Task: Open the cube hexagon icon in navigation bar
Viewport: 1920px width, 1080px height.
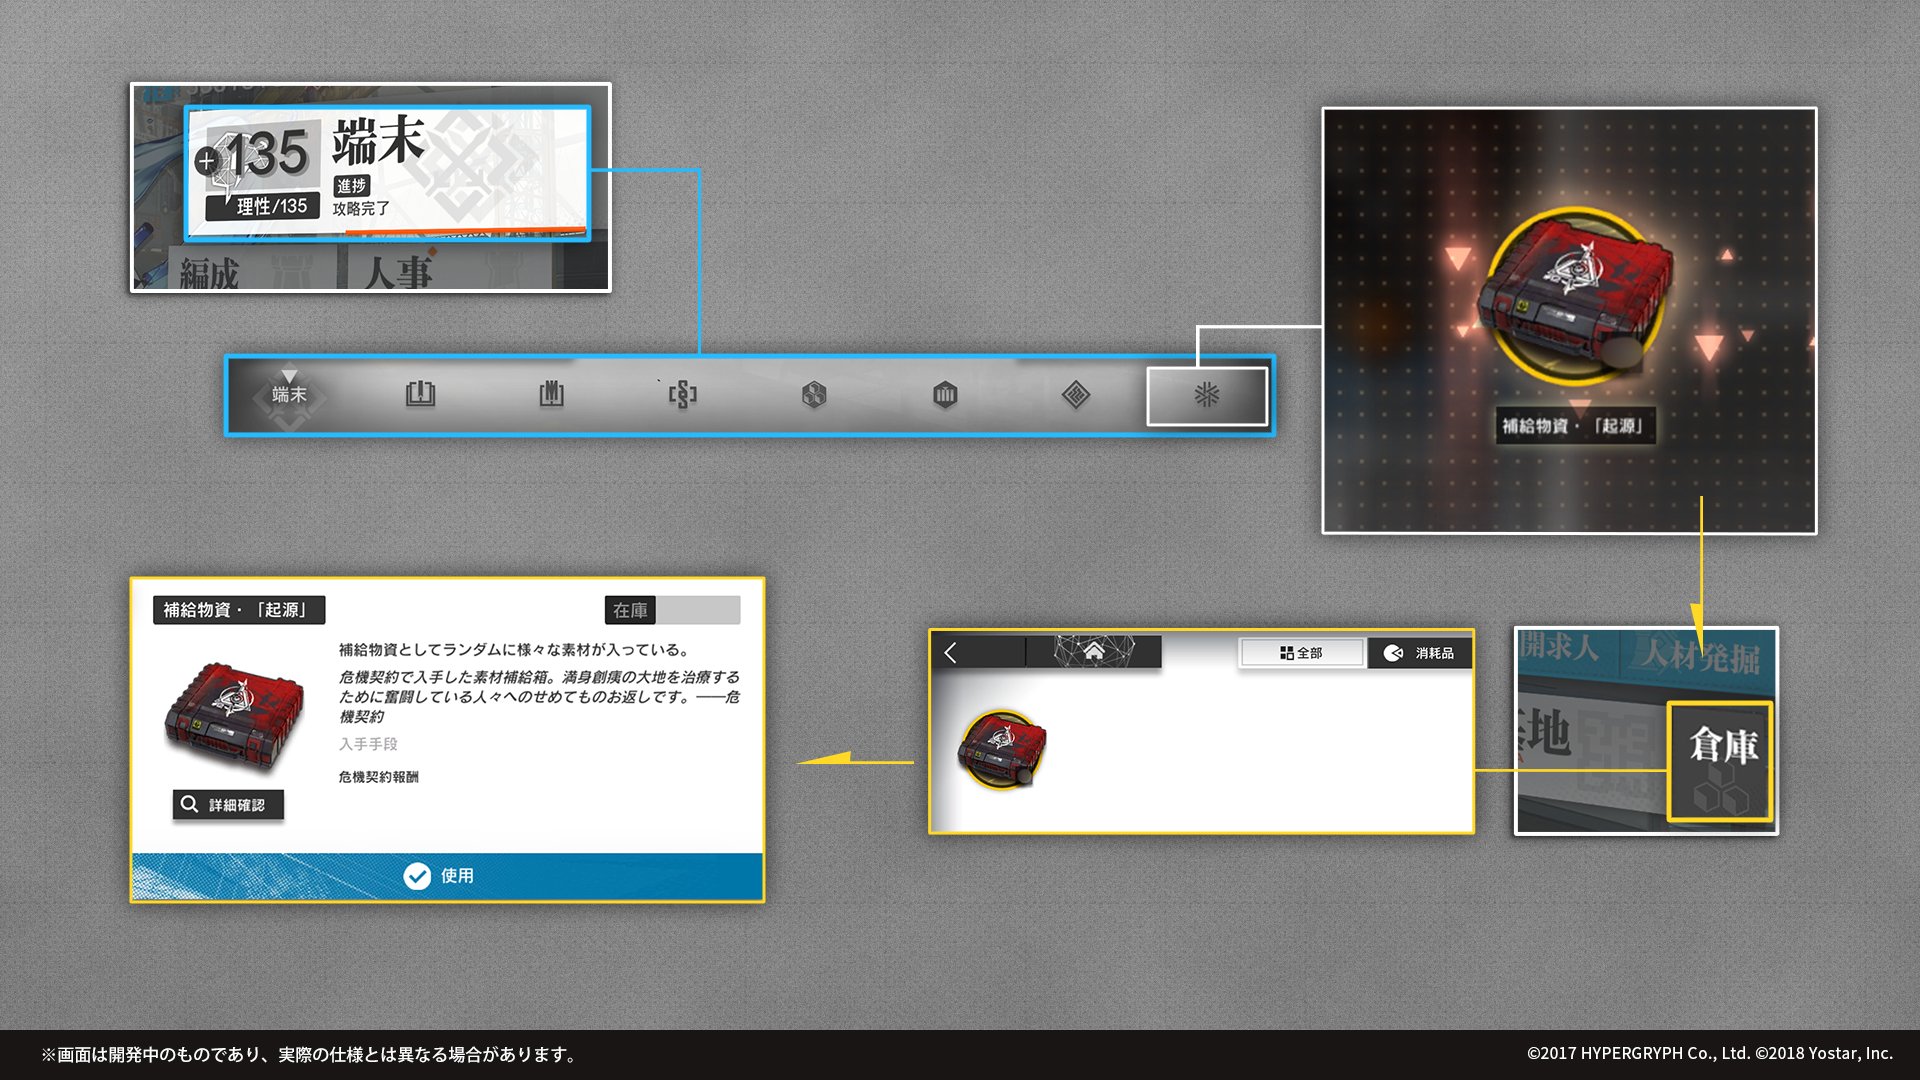Action: point(814,395)
